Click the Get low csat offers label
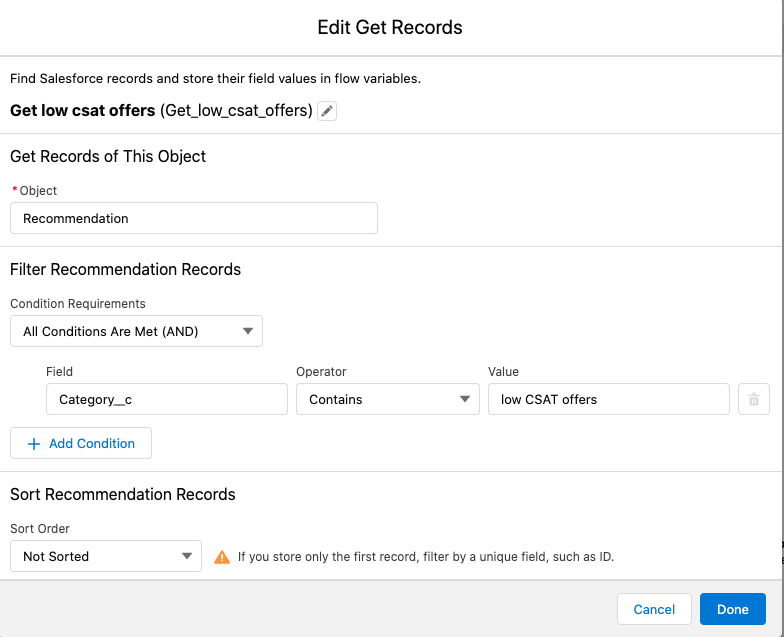 [x=83, y=110]
